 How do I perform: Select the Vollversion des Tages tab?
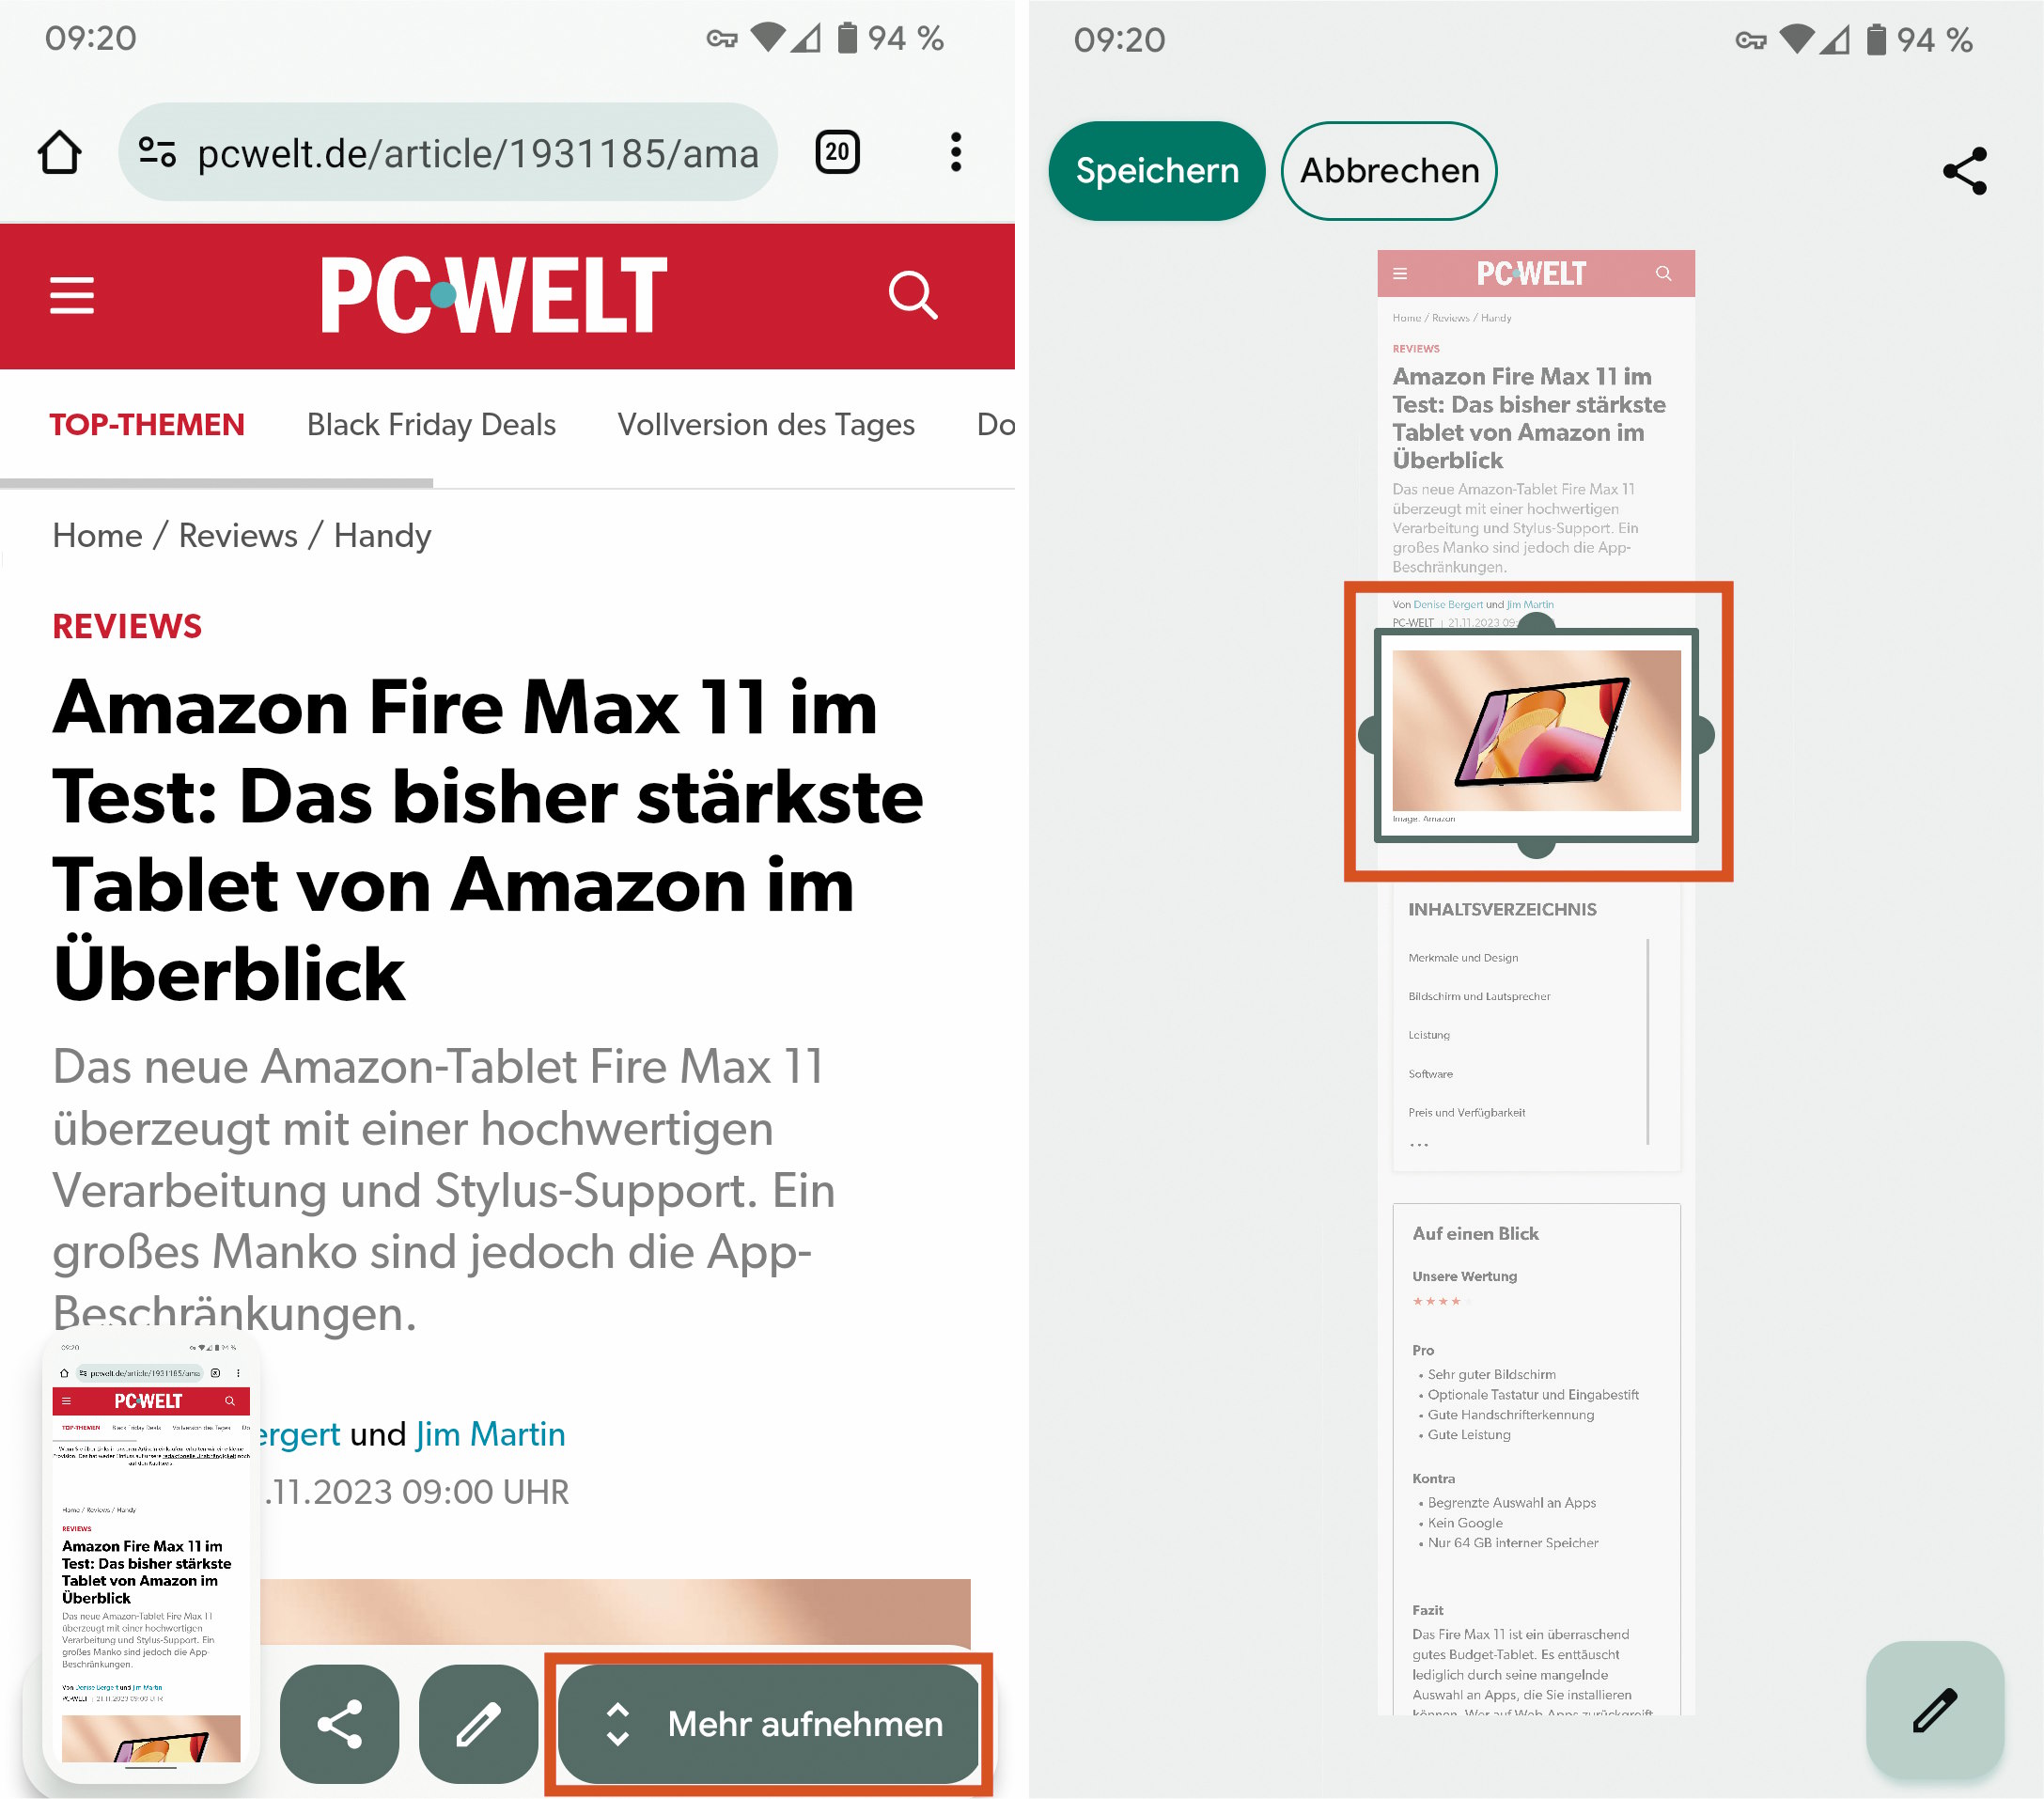765,422
